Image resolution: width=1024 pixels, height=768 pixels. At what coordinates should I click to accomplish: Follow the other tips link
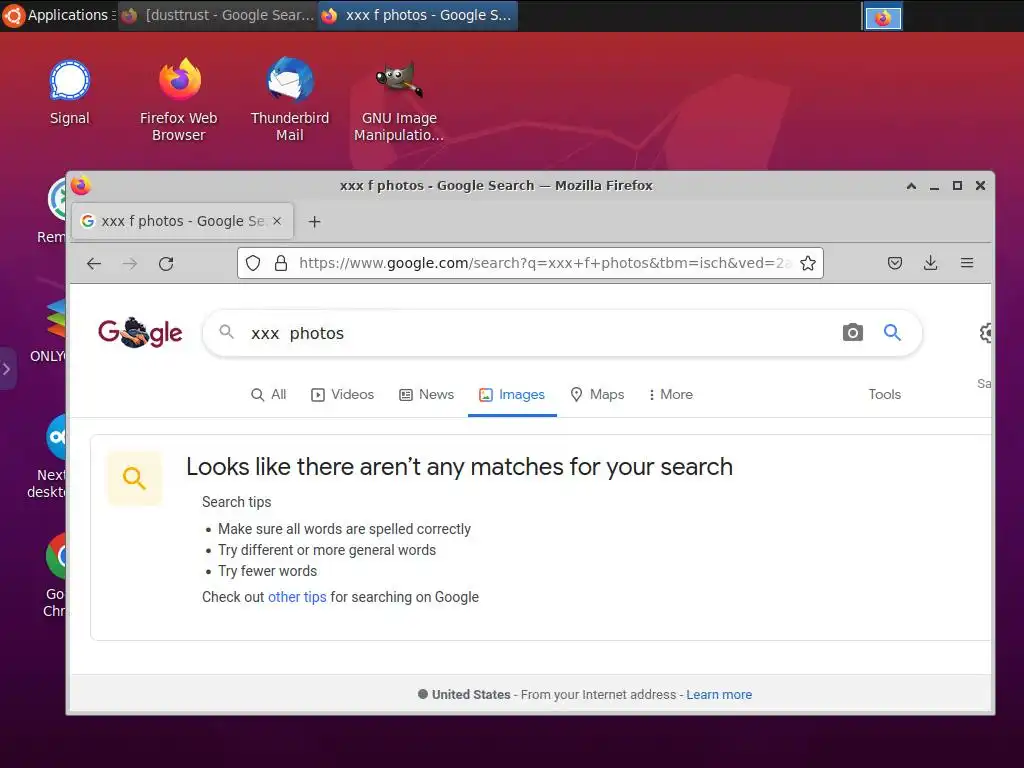[x=297, y=597]
